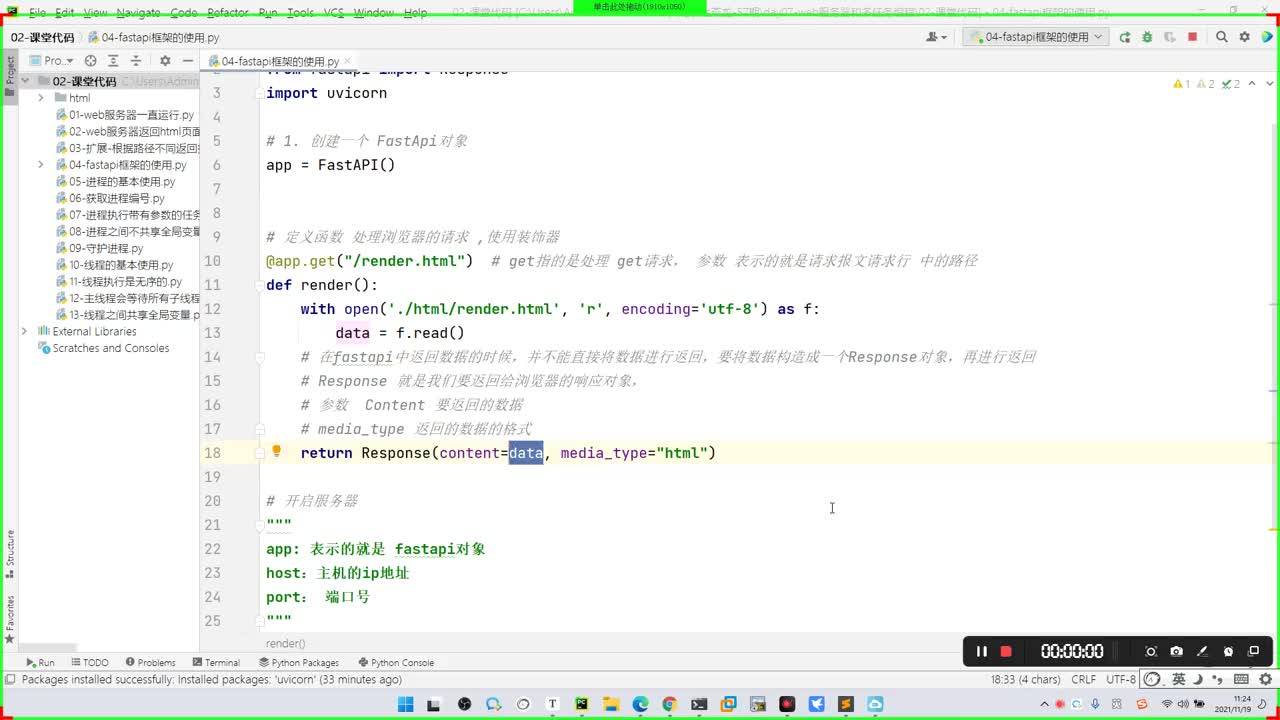Stop the running process with red square
Image resolution: width=1280 pixels, height=720 pixels.
1192,37
